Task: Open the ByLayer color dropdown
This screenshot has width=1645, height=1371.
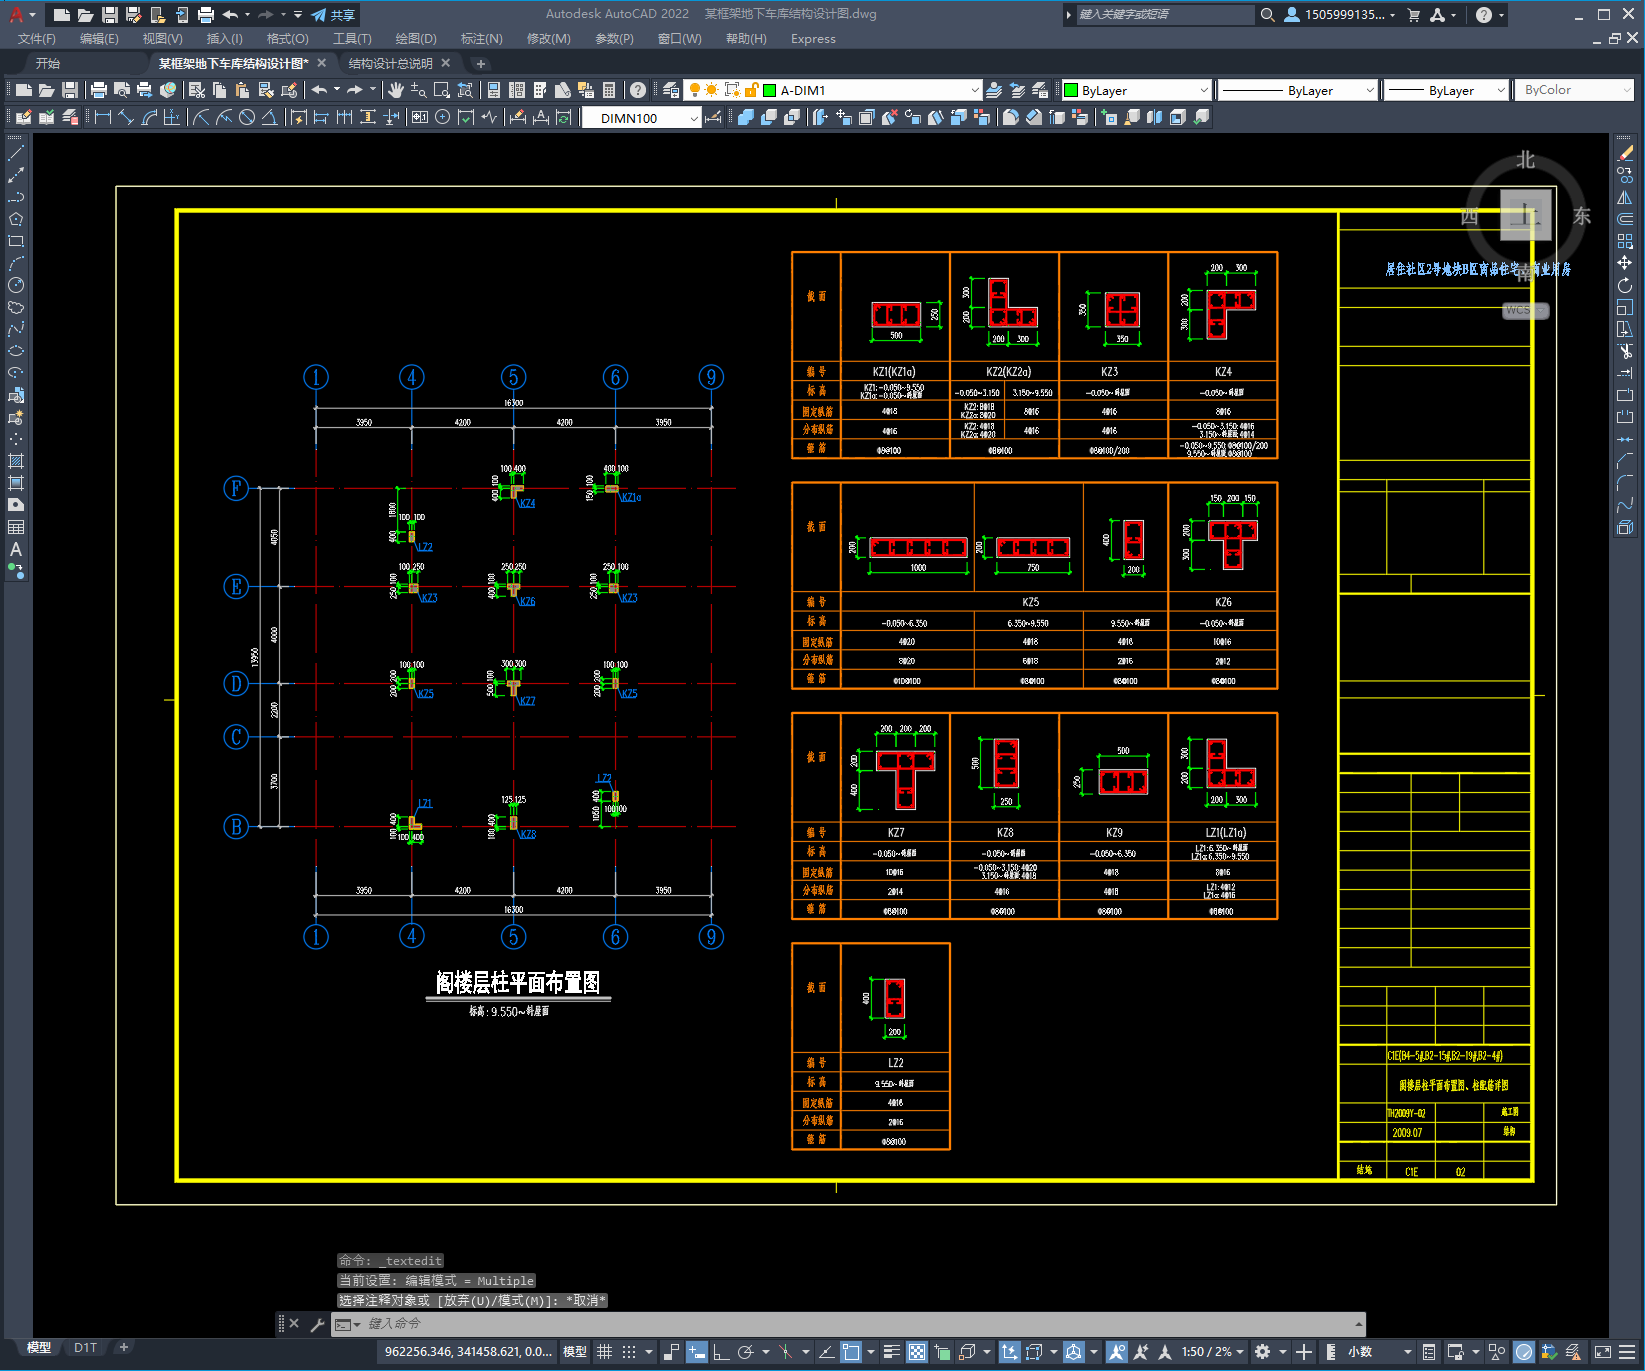Action: 1137,90
